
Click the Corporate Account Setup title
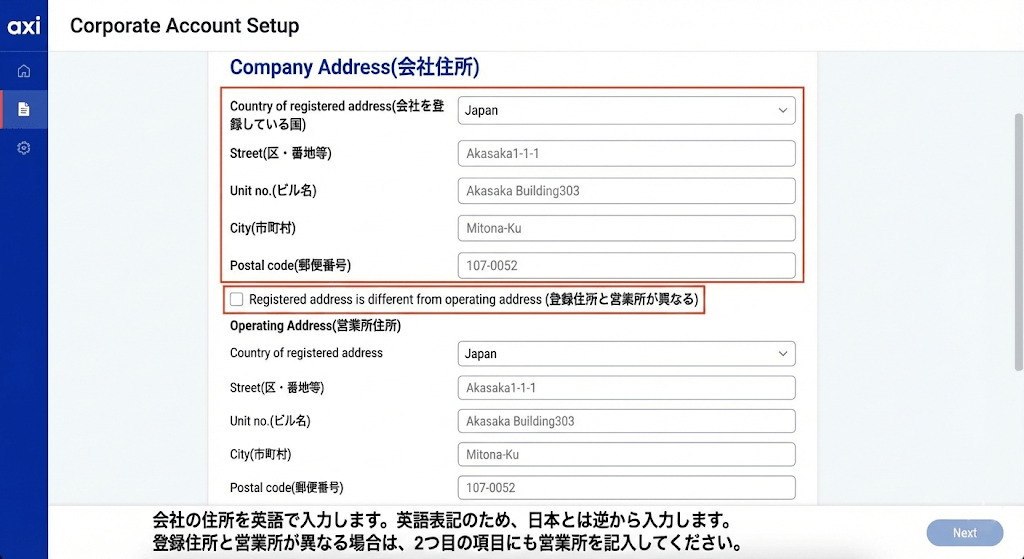[184, 26]
